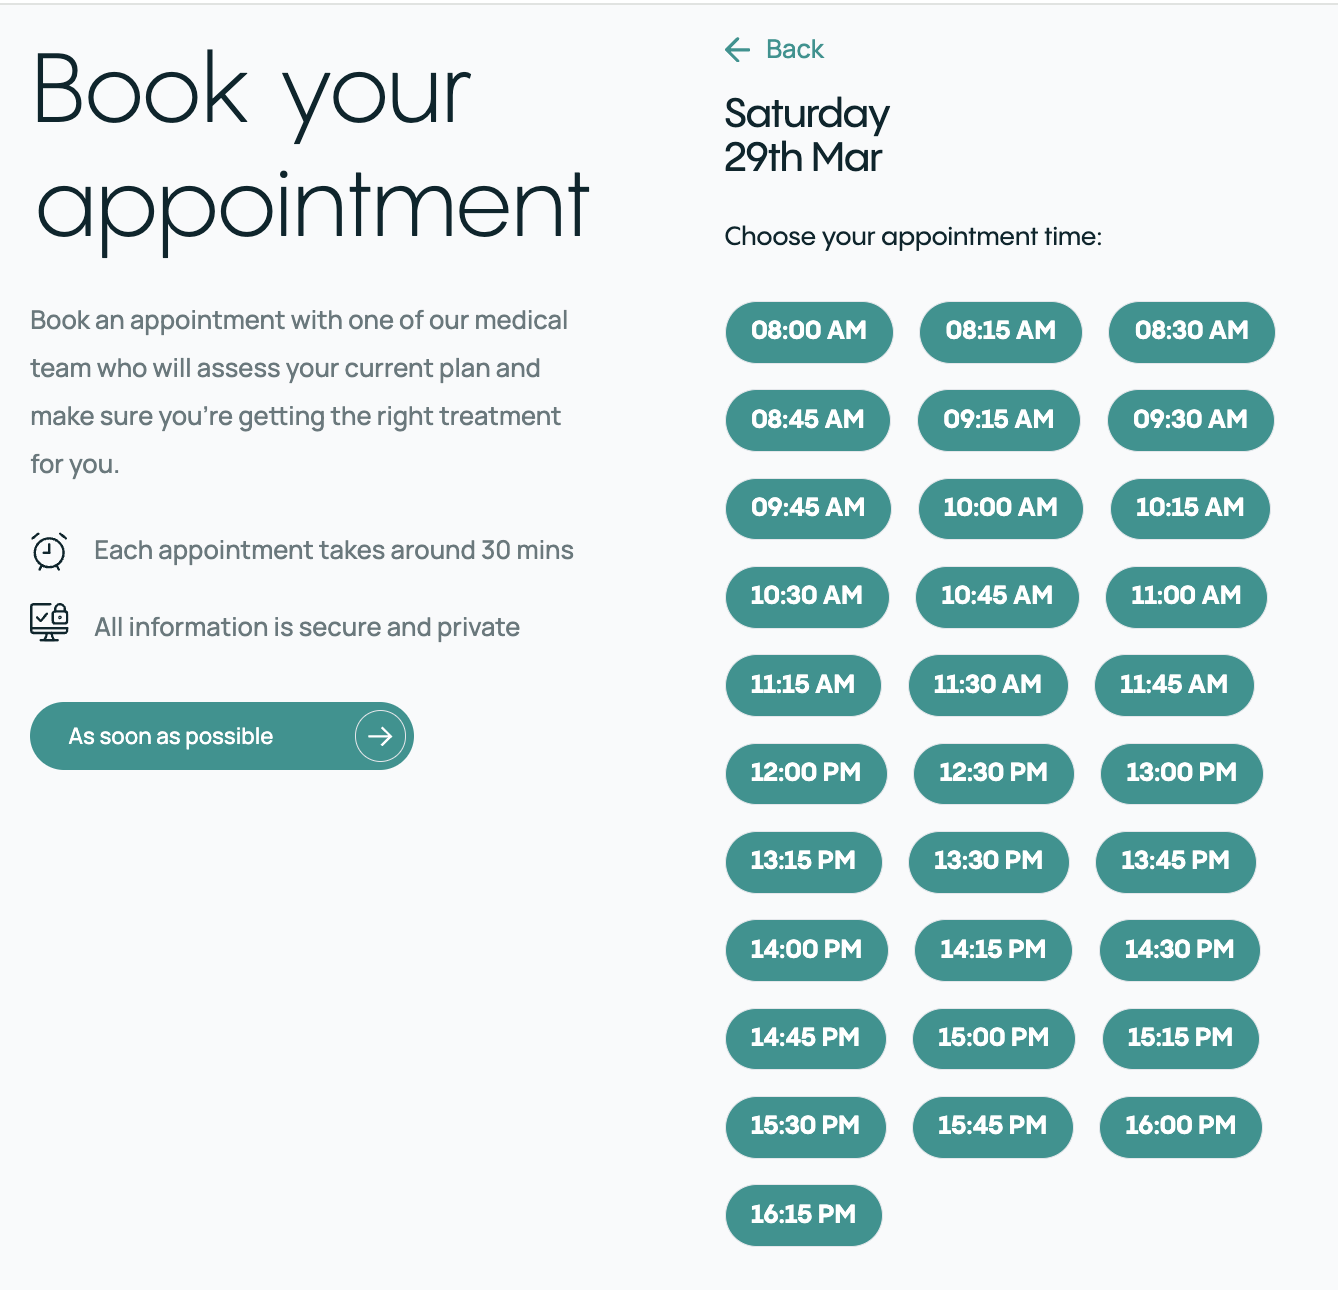Choose the last slot 16:15 PM
This screenshot has height=1290, width=1338.
pyautogui.click(x=804, y=1215)
